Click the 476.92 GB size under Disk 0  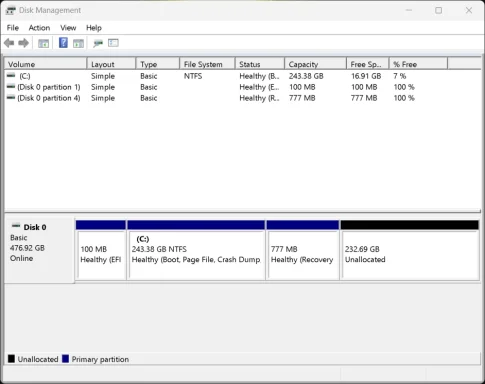point(27,248)
